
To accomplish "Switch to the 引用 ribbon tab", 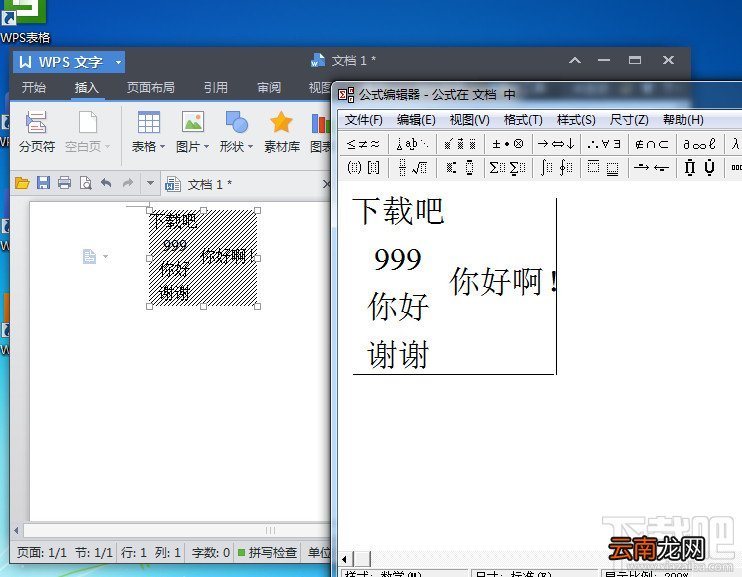I will click(216, 88).
